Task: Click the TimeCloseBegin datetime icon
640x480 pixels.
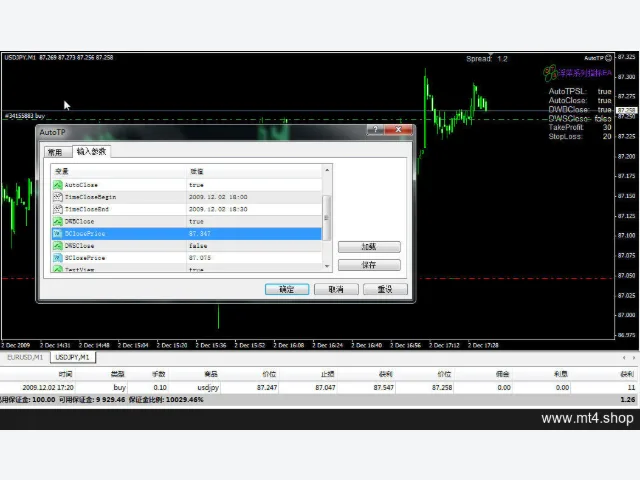Action: click(58, 197)
